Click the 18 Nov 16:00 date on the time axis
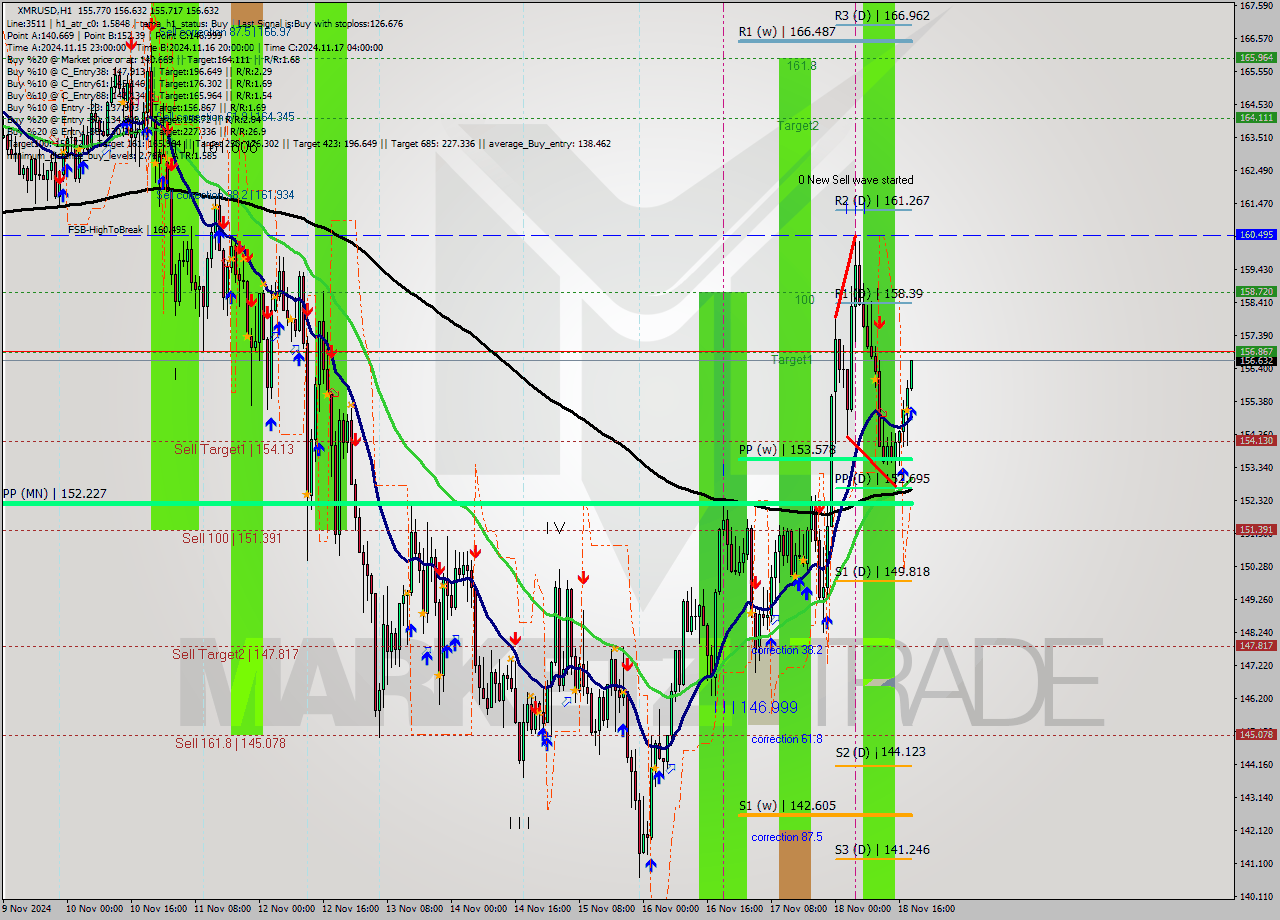This screenshot has width=1280, height=920. tap(926, 909)
